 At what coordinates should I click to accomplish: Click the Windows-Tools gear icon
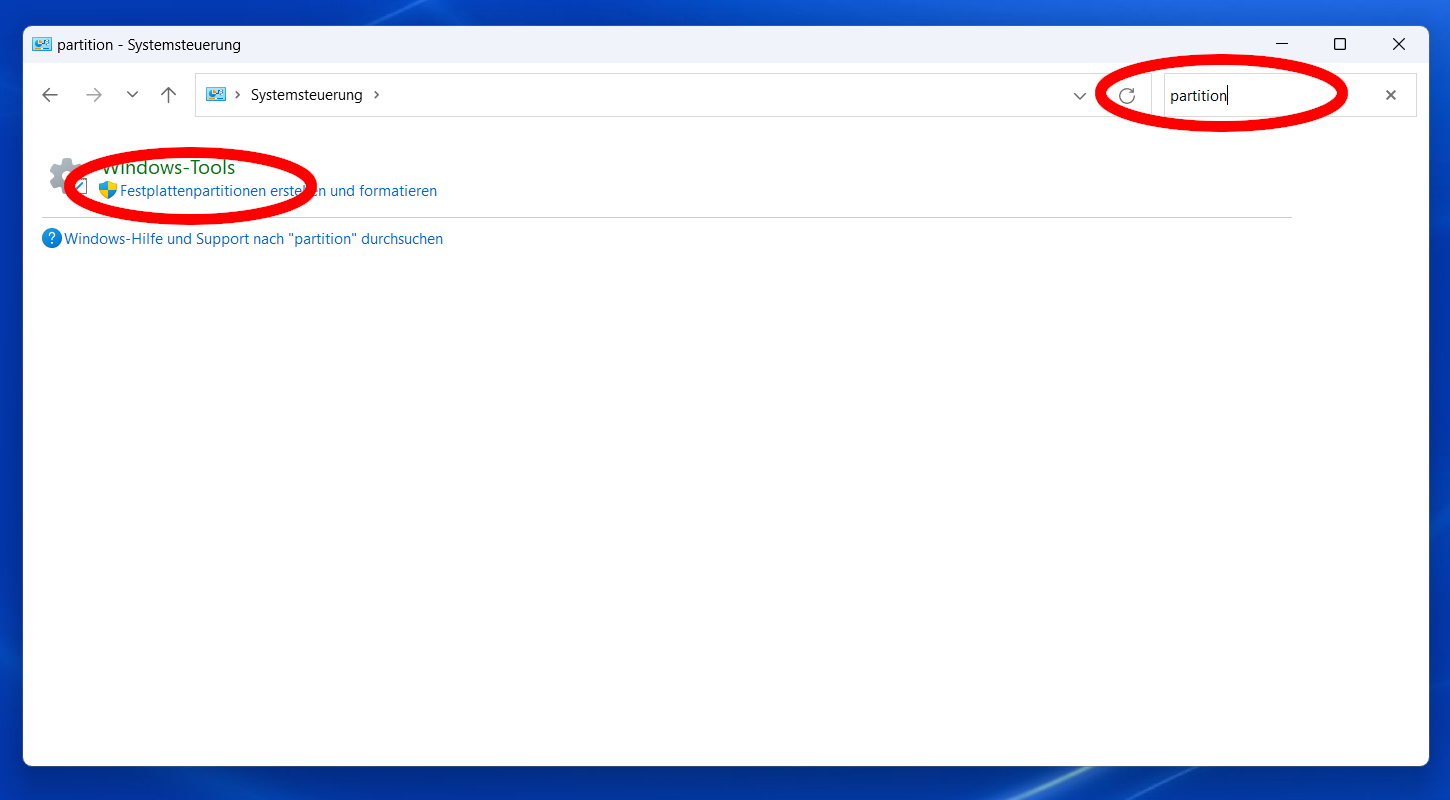click(67, 176)
